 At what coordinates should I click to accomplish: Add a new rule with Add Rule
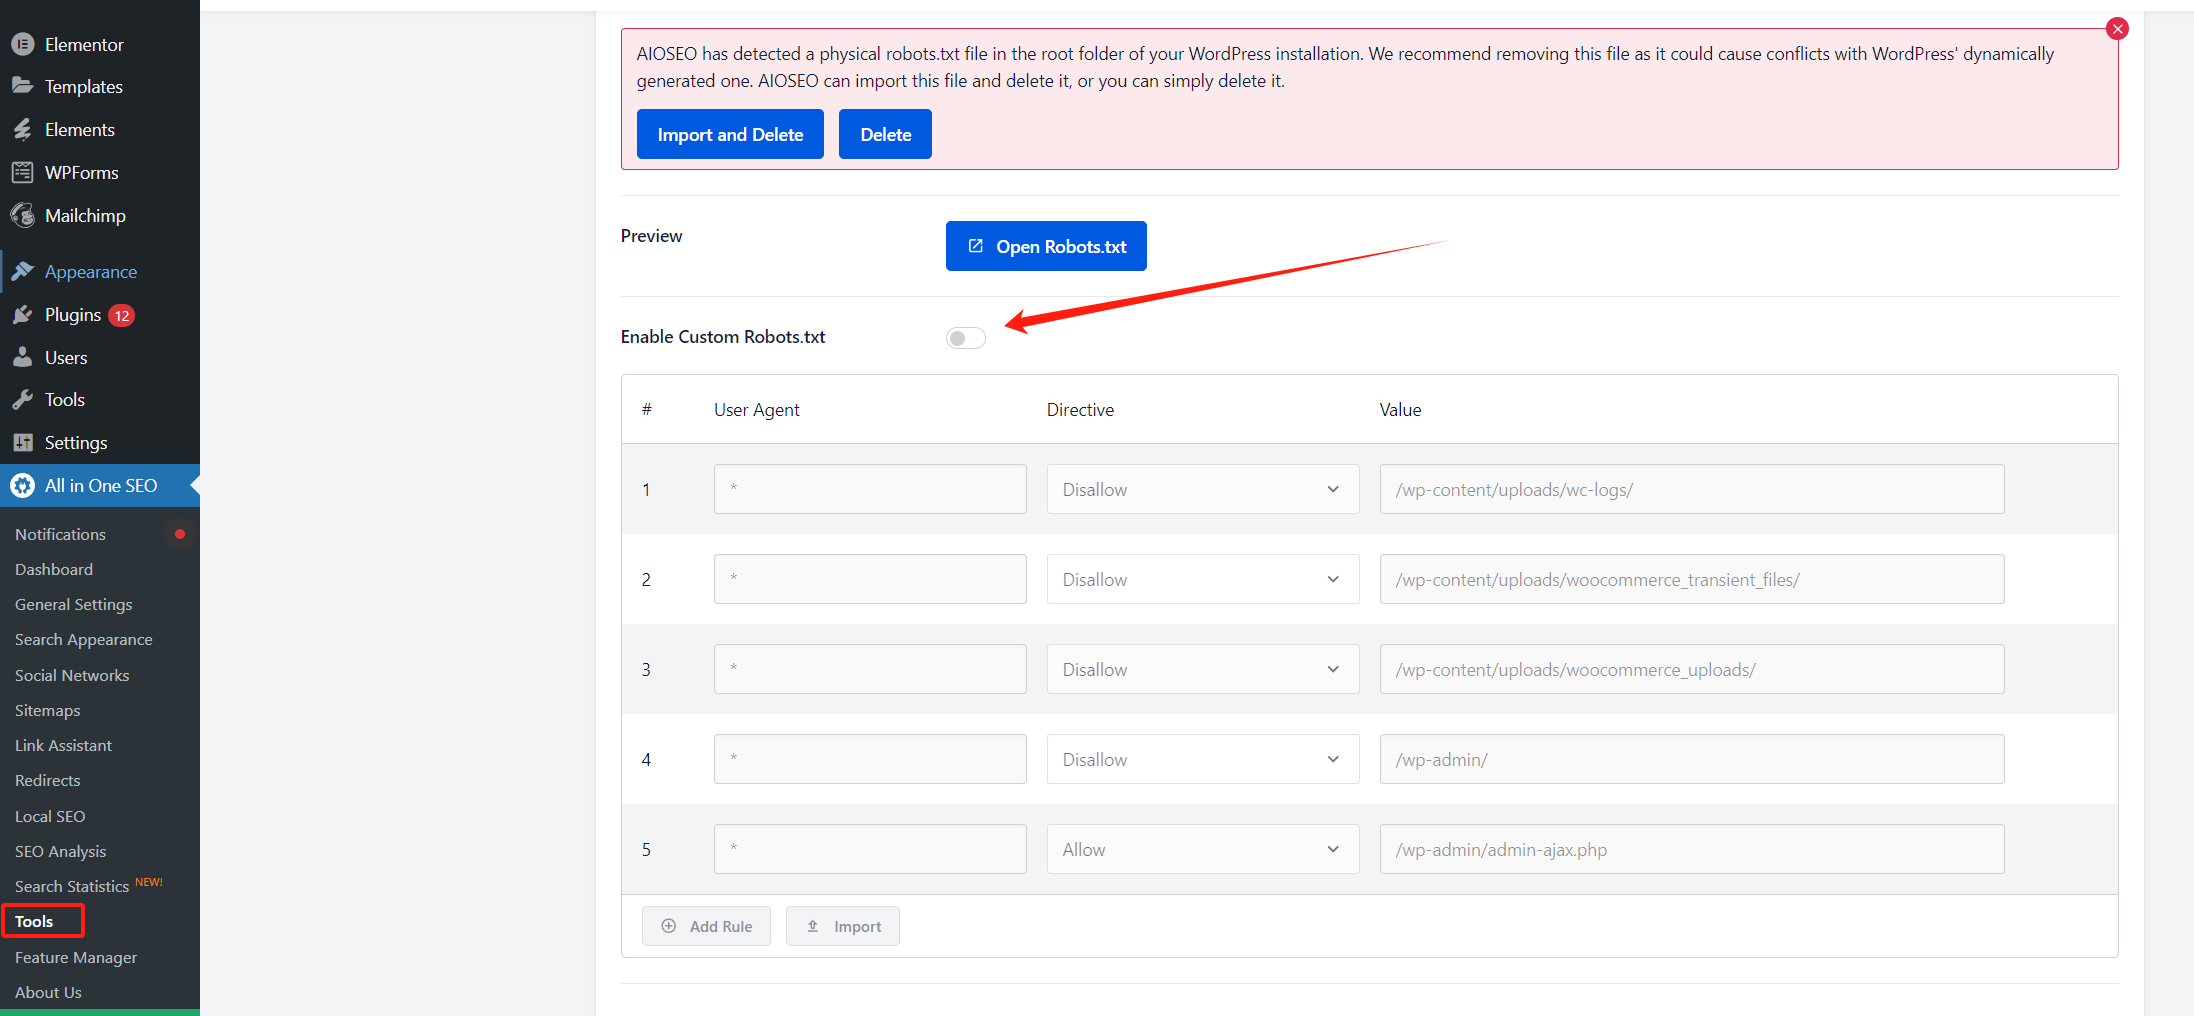click(706, 925)
